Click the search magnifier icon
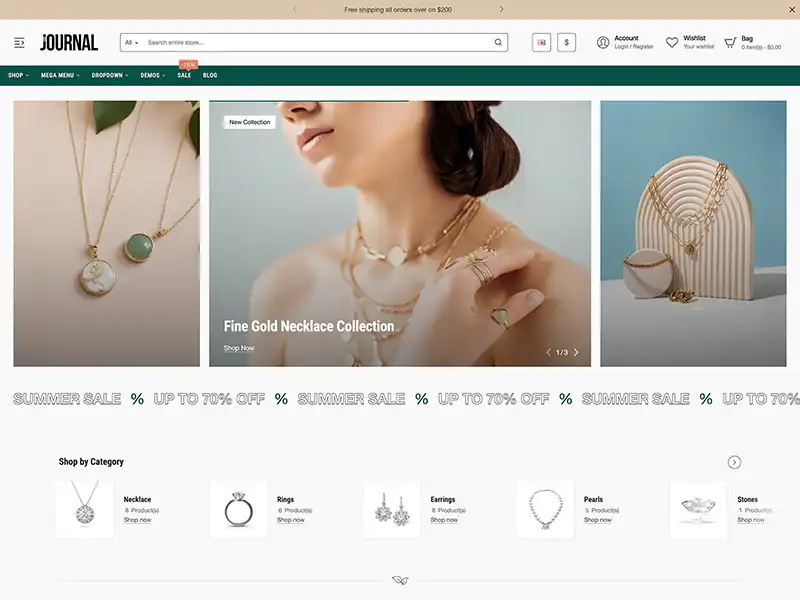 (x=497, y=42)
